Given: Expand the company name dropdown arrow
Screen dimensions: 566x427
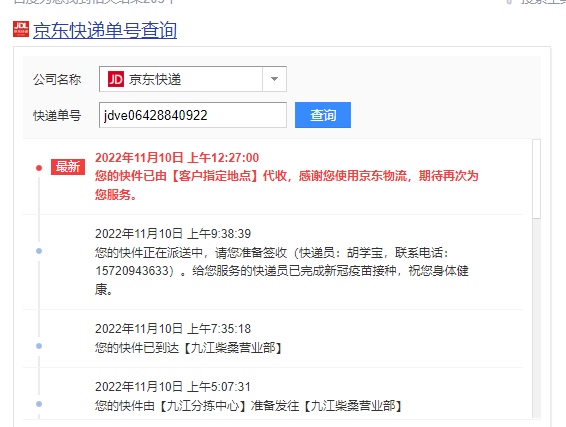Looking at the screenshot, I should coord(274,79).
